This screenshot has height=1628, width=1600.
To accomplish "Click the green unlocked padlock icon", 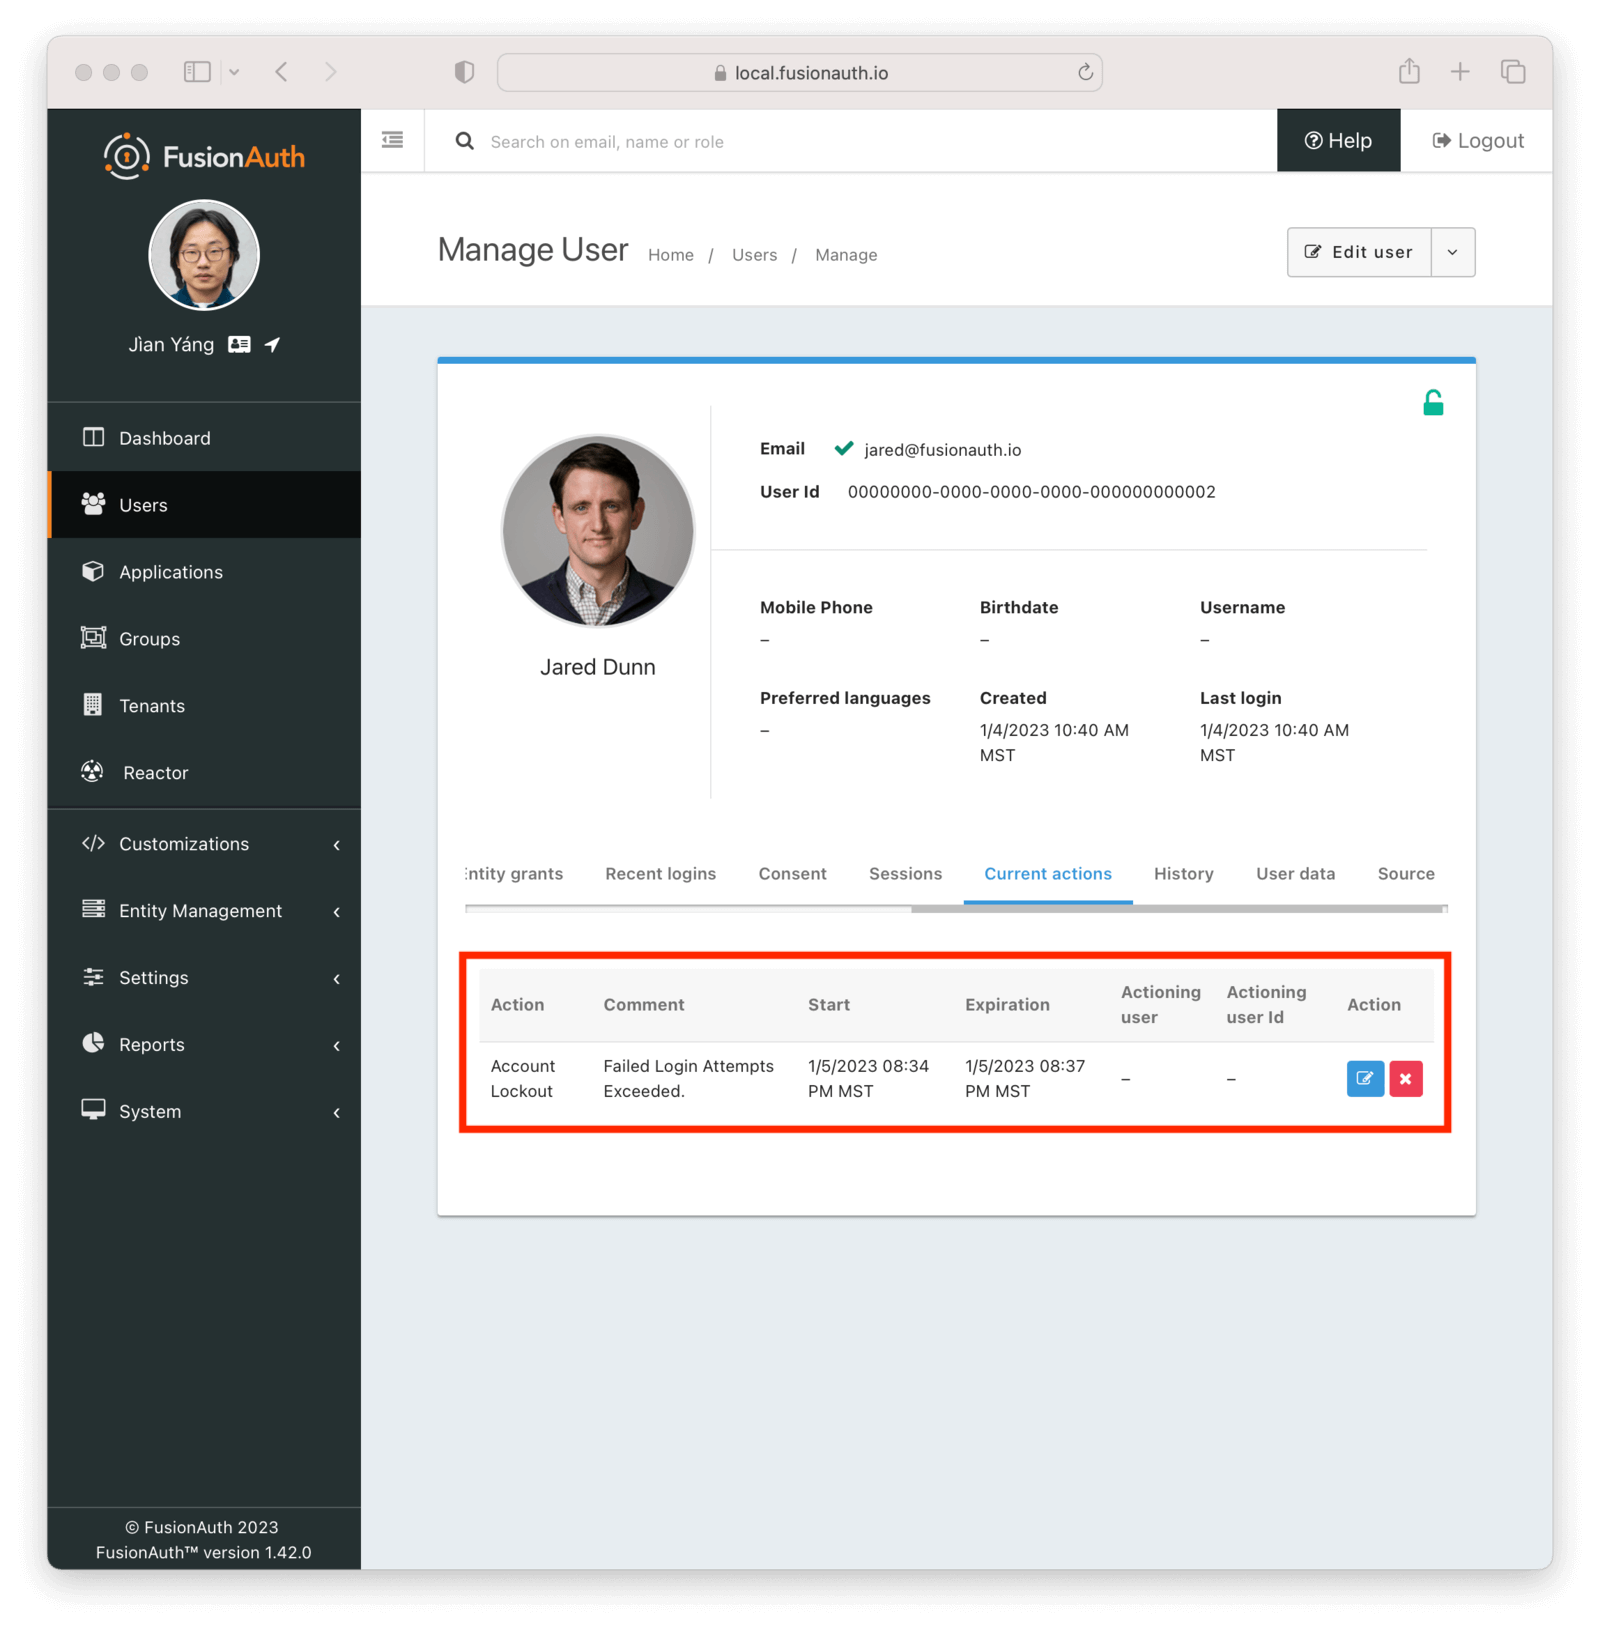I will [x=1432, y=403].
